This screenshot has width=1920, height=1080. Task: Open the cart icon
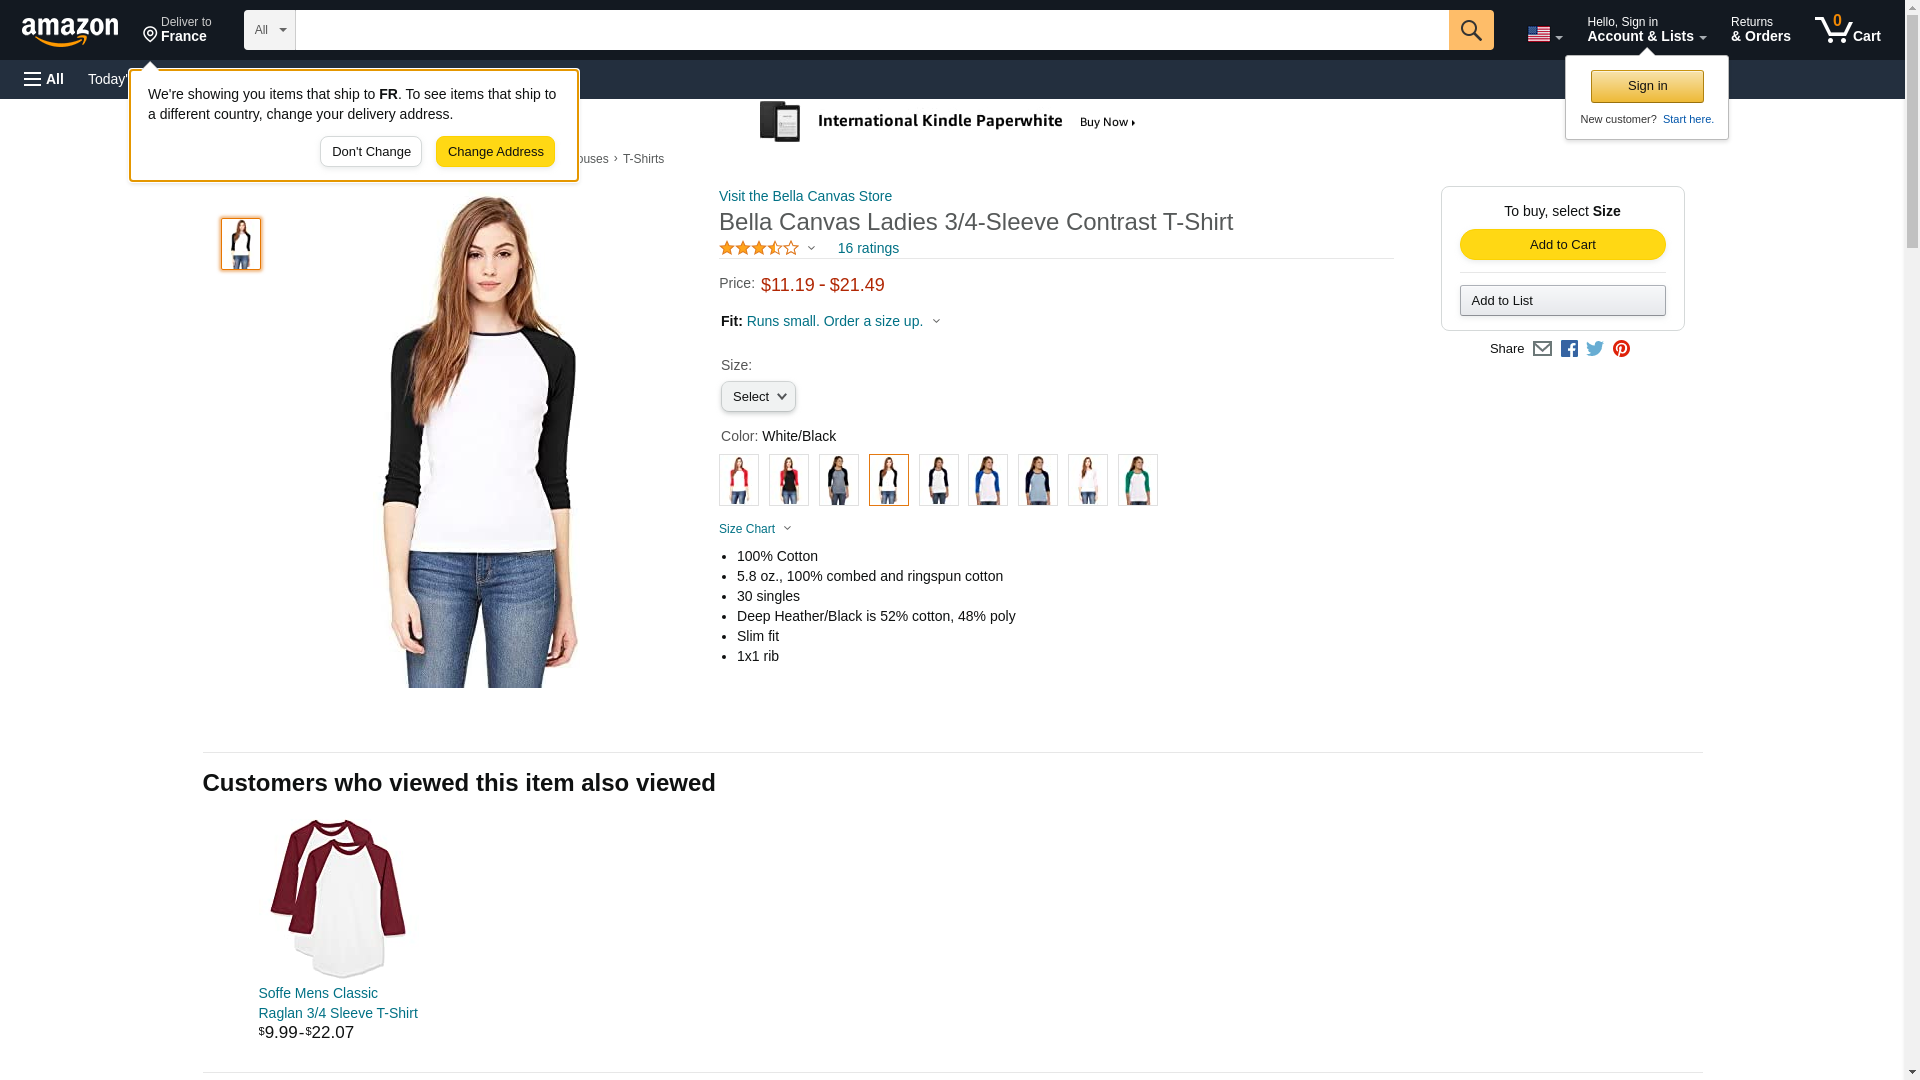[x=1847, y=29]
